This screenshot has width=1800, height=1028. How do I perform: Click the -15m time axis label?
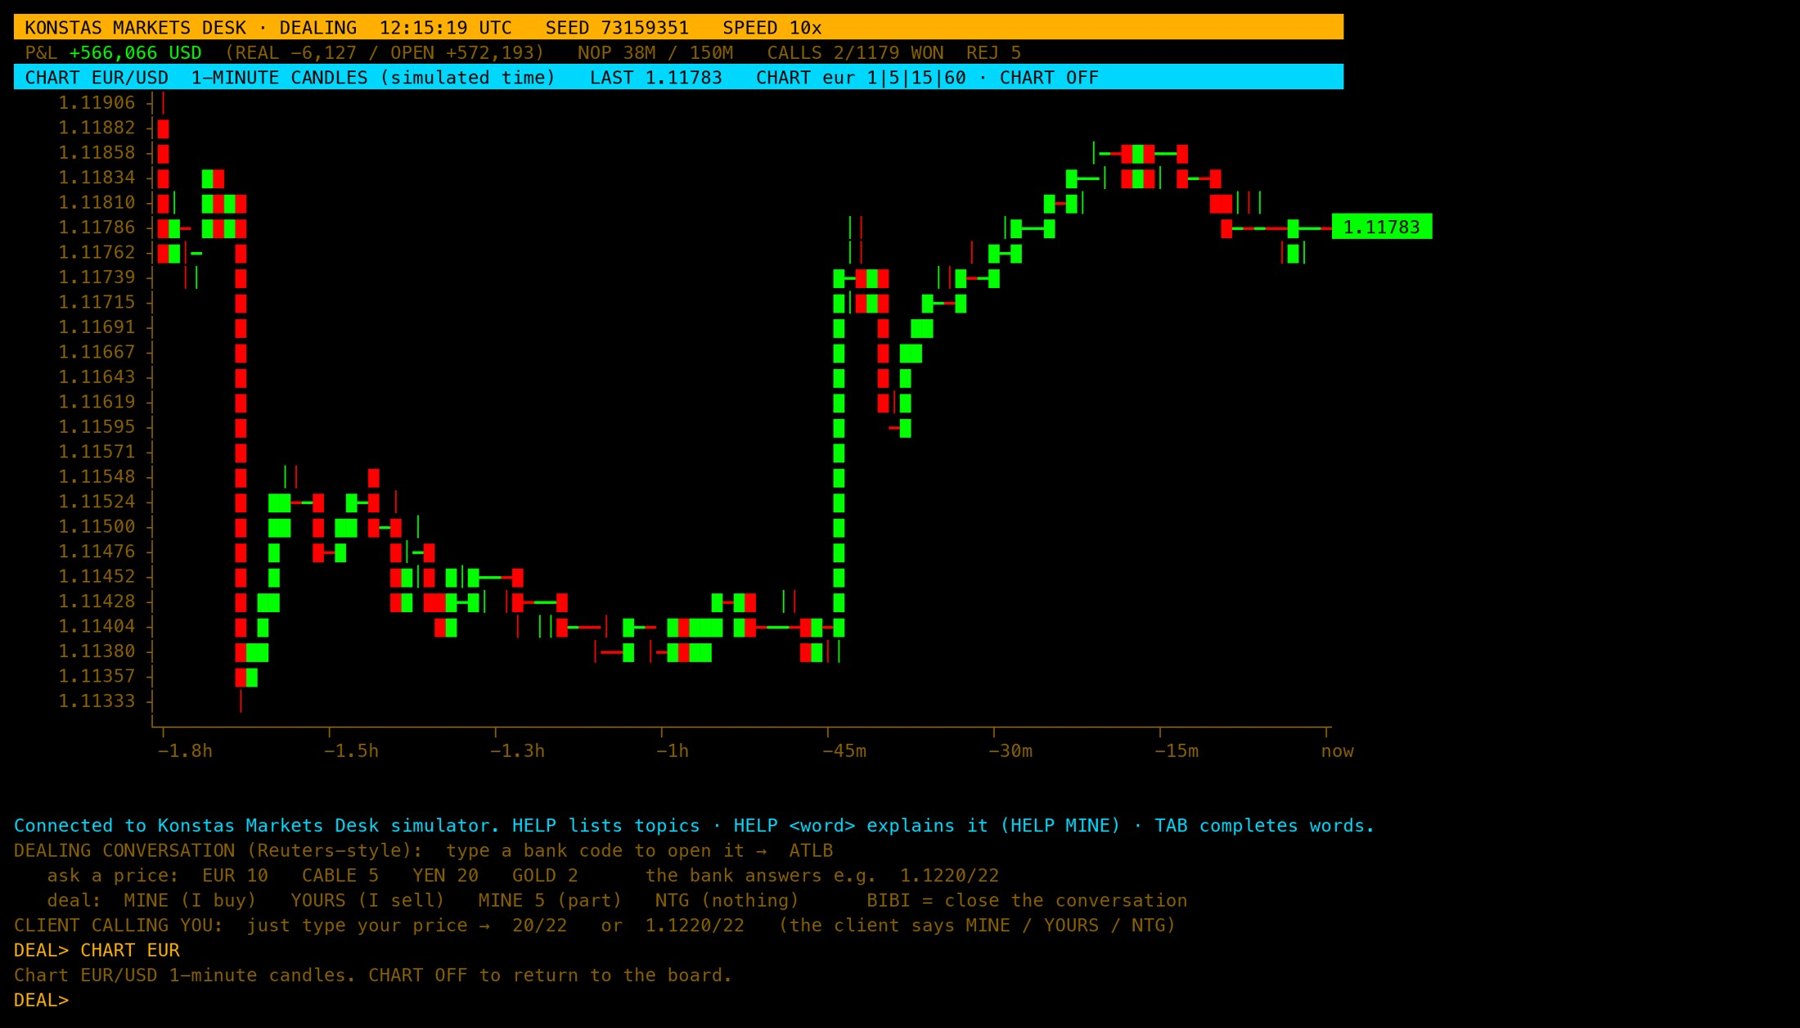click(1177, 751)
